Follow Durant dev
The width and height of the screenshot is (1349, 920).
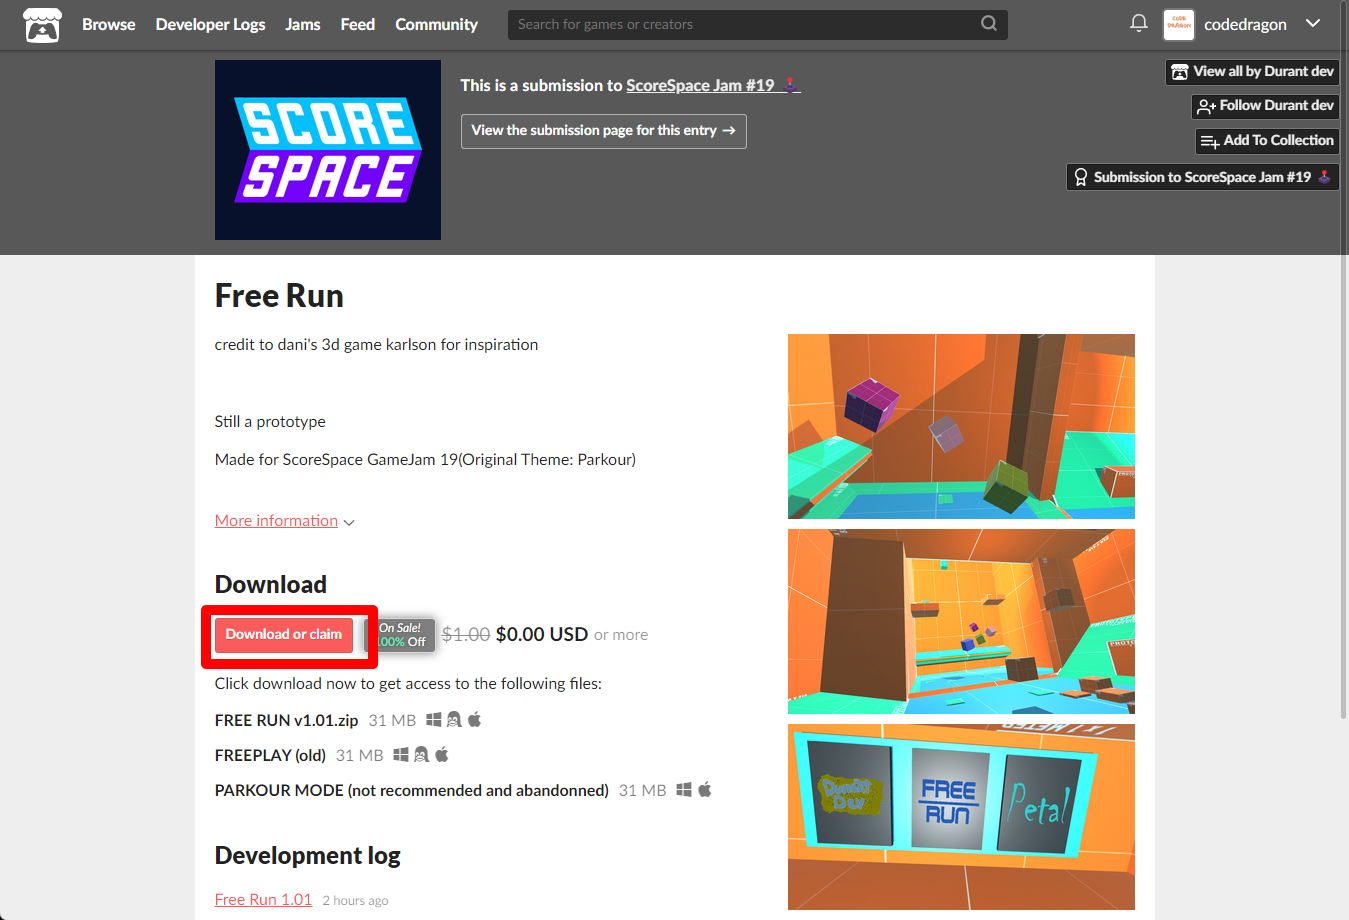(1265, 106)
